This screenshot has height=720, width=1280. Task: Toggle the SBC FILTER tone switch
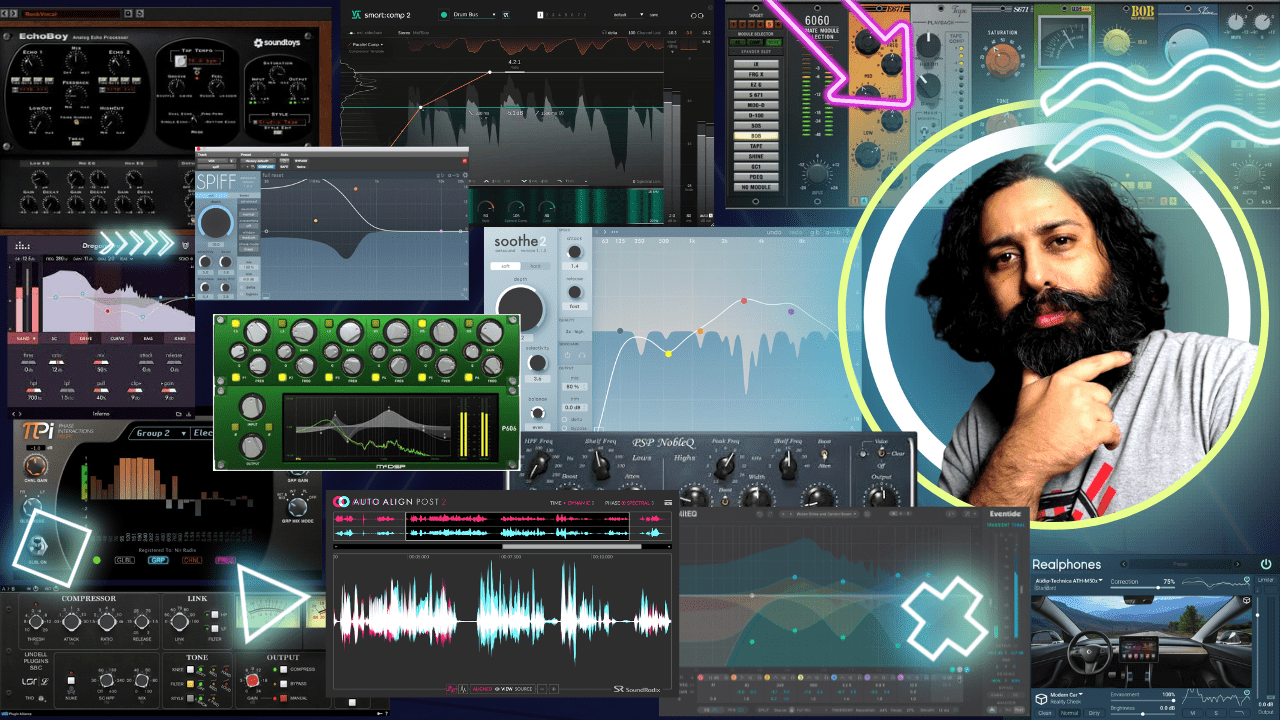190,684
